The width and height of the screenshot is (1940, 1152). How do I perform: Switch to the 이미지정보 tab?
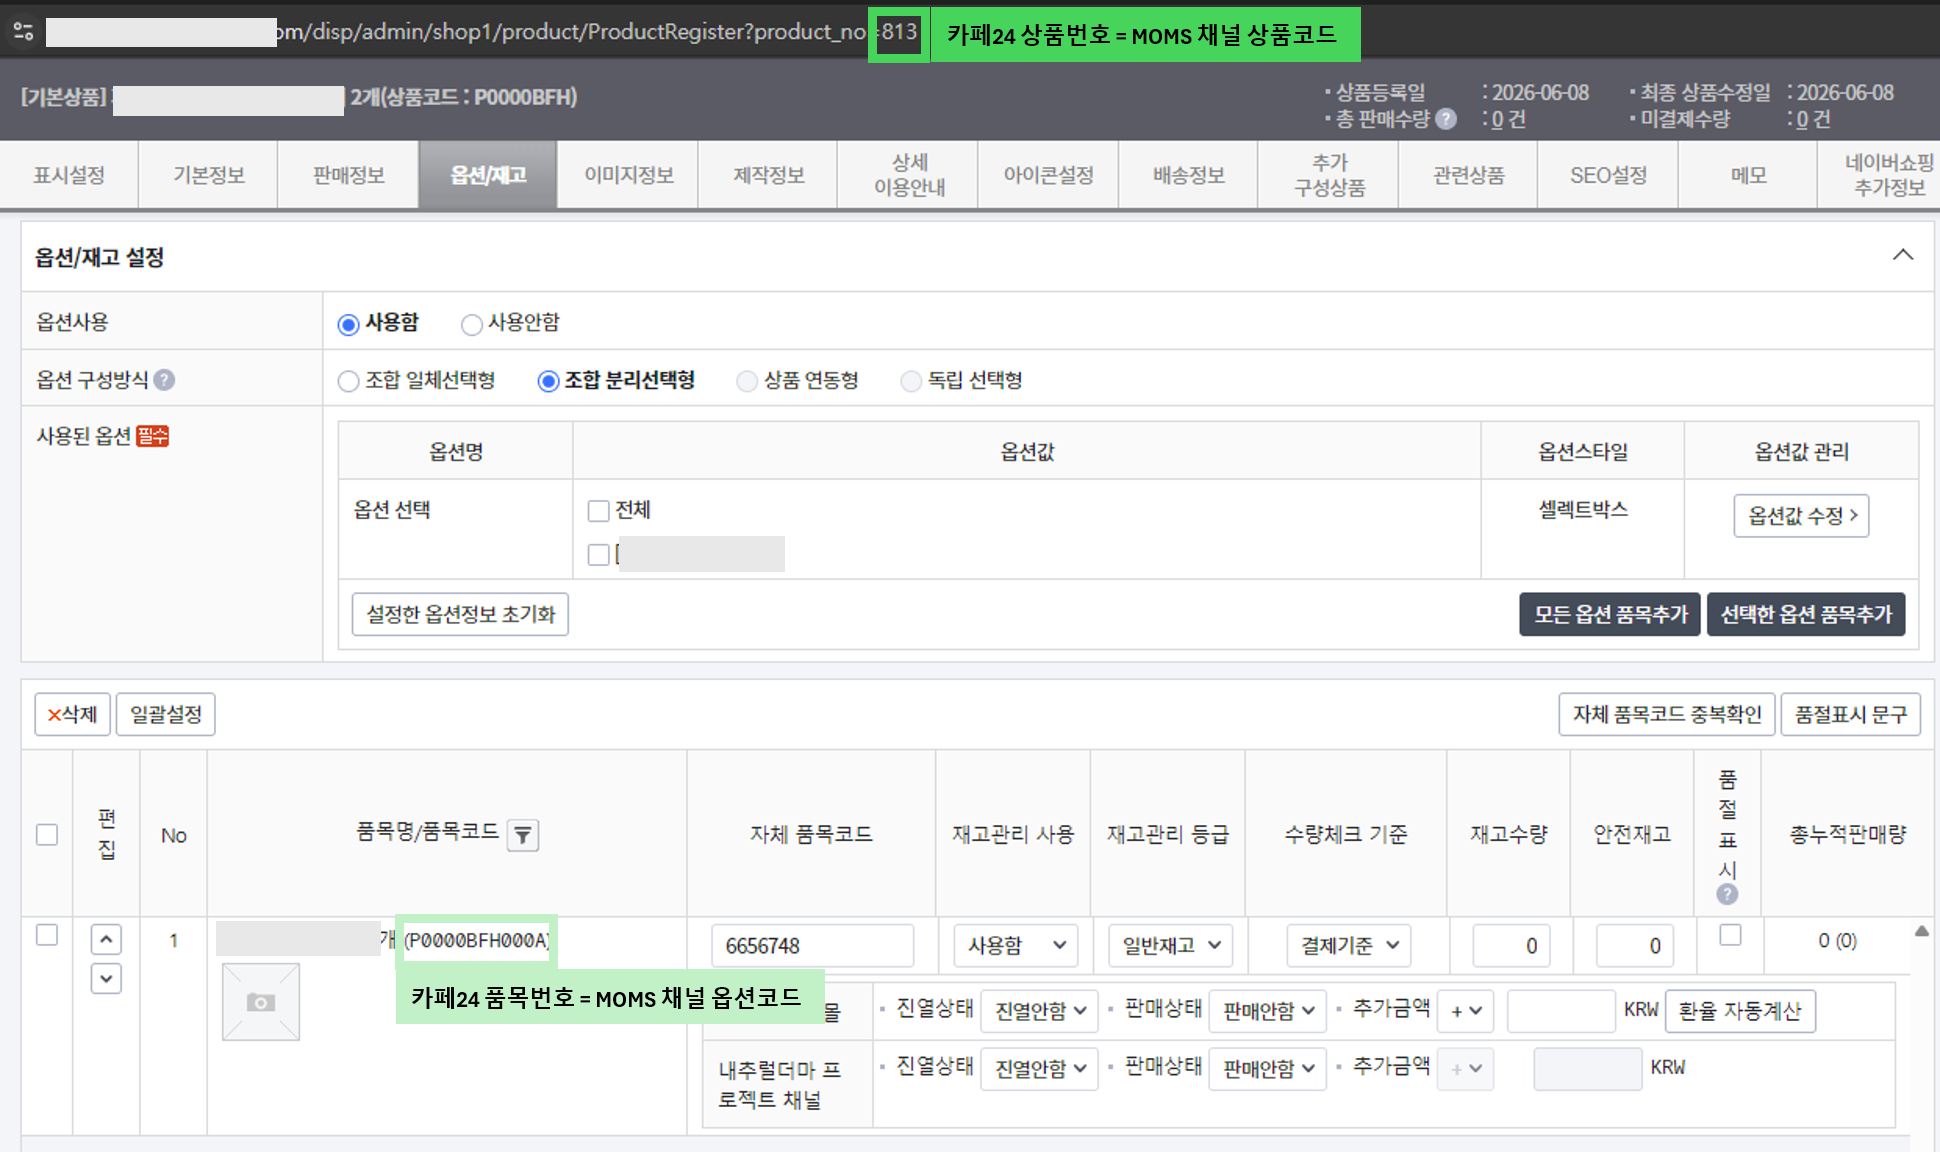[x=629, y=175]
